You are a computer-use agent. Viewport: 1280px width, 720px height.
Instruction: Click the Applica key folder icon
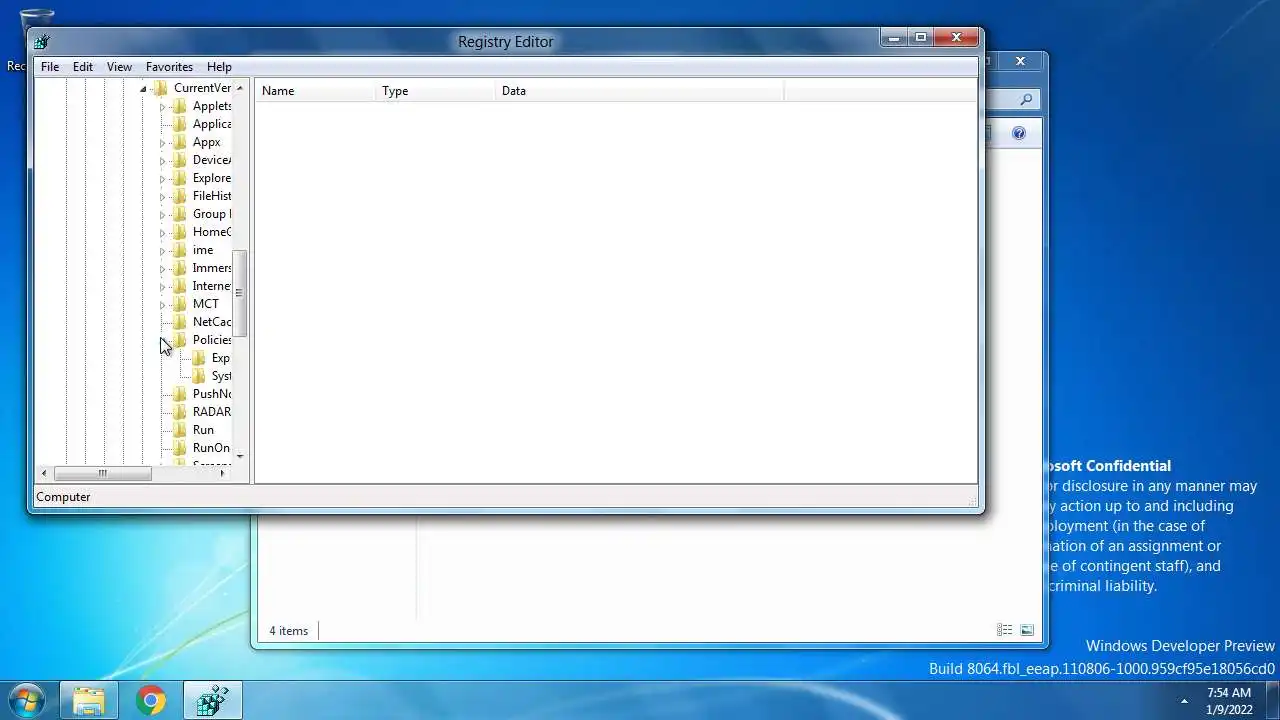coord(180,124)
